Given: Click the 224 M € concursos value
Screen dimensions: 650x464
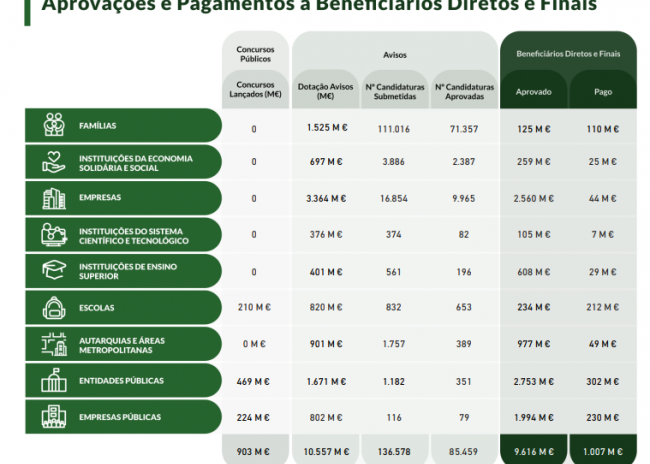Looking at the screenshot, I should tap(253, 418).
